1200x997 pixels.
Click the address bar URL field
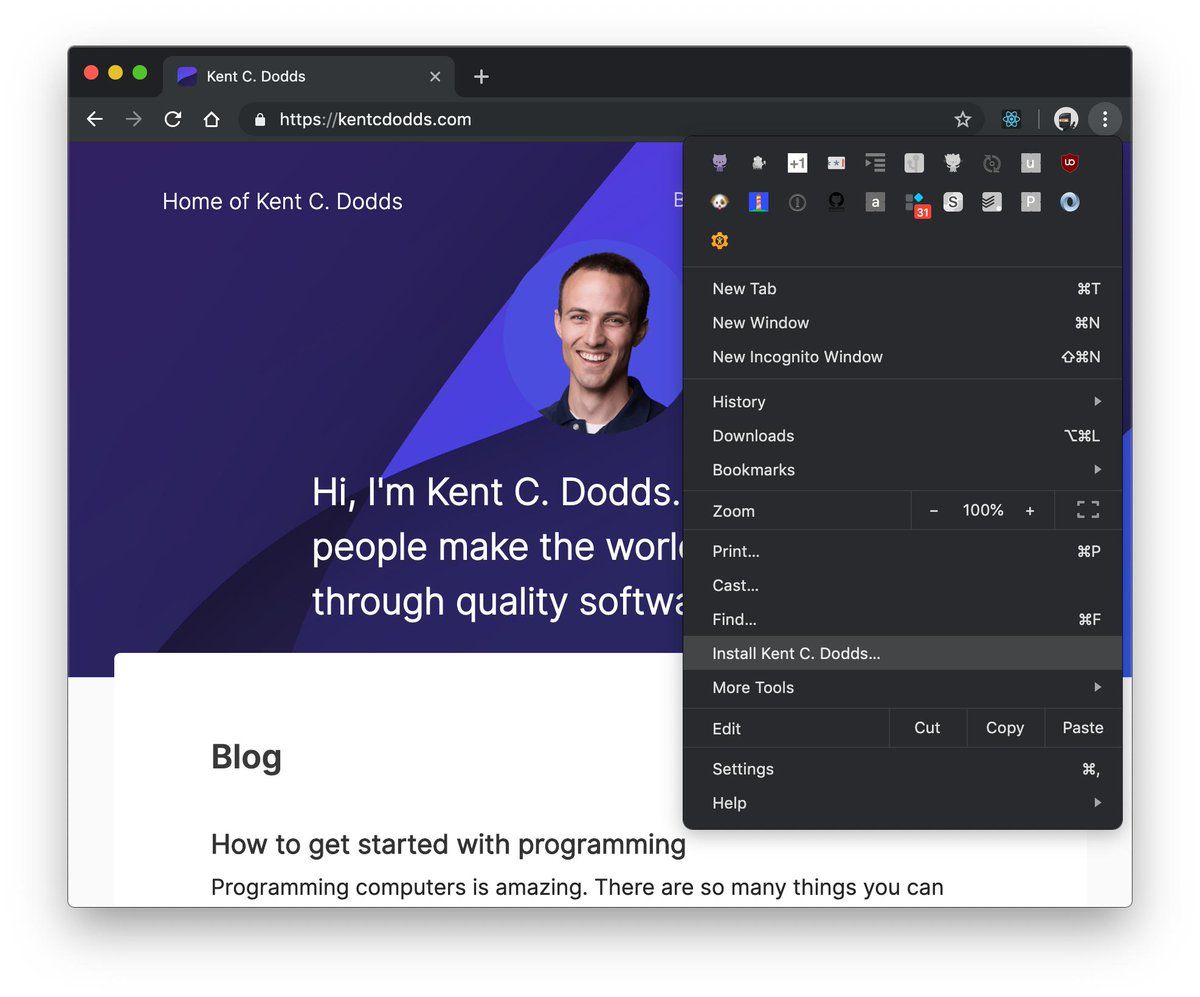click(x=600, y=120)
